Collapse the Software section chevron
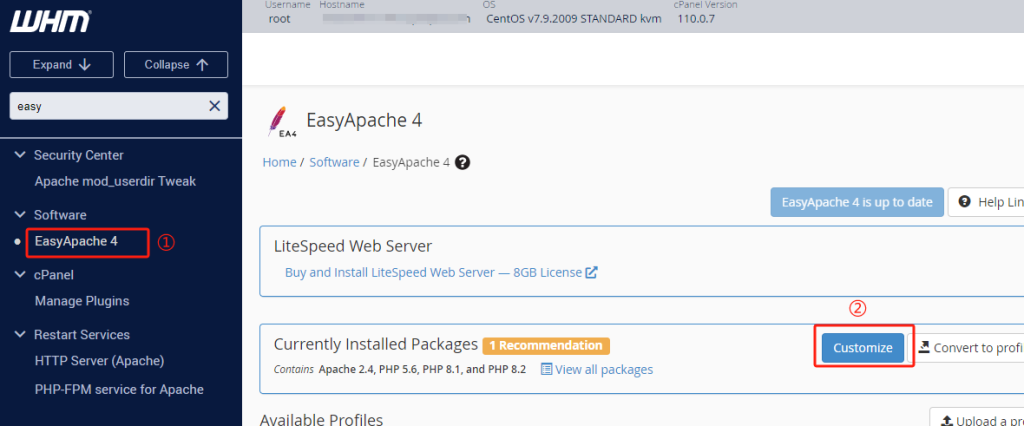The width and height of the screenshot is (1024, 426). pos(19,215)
